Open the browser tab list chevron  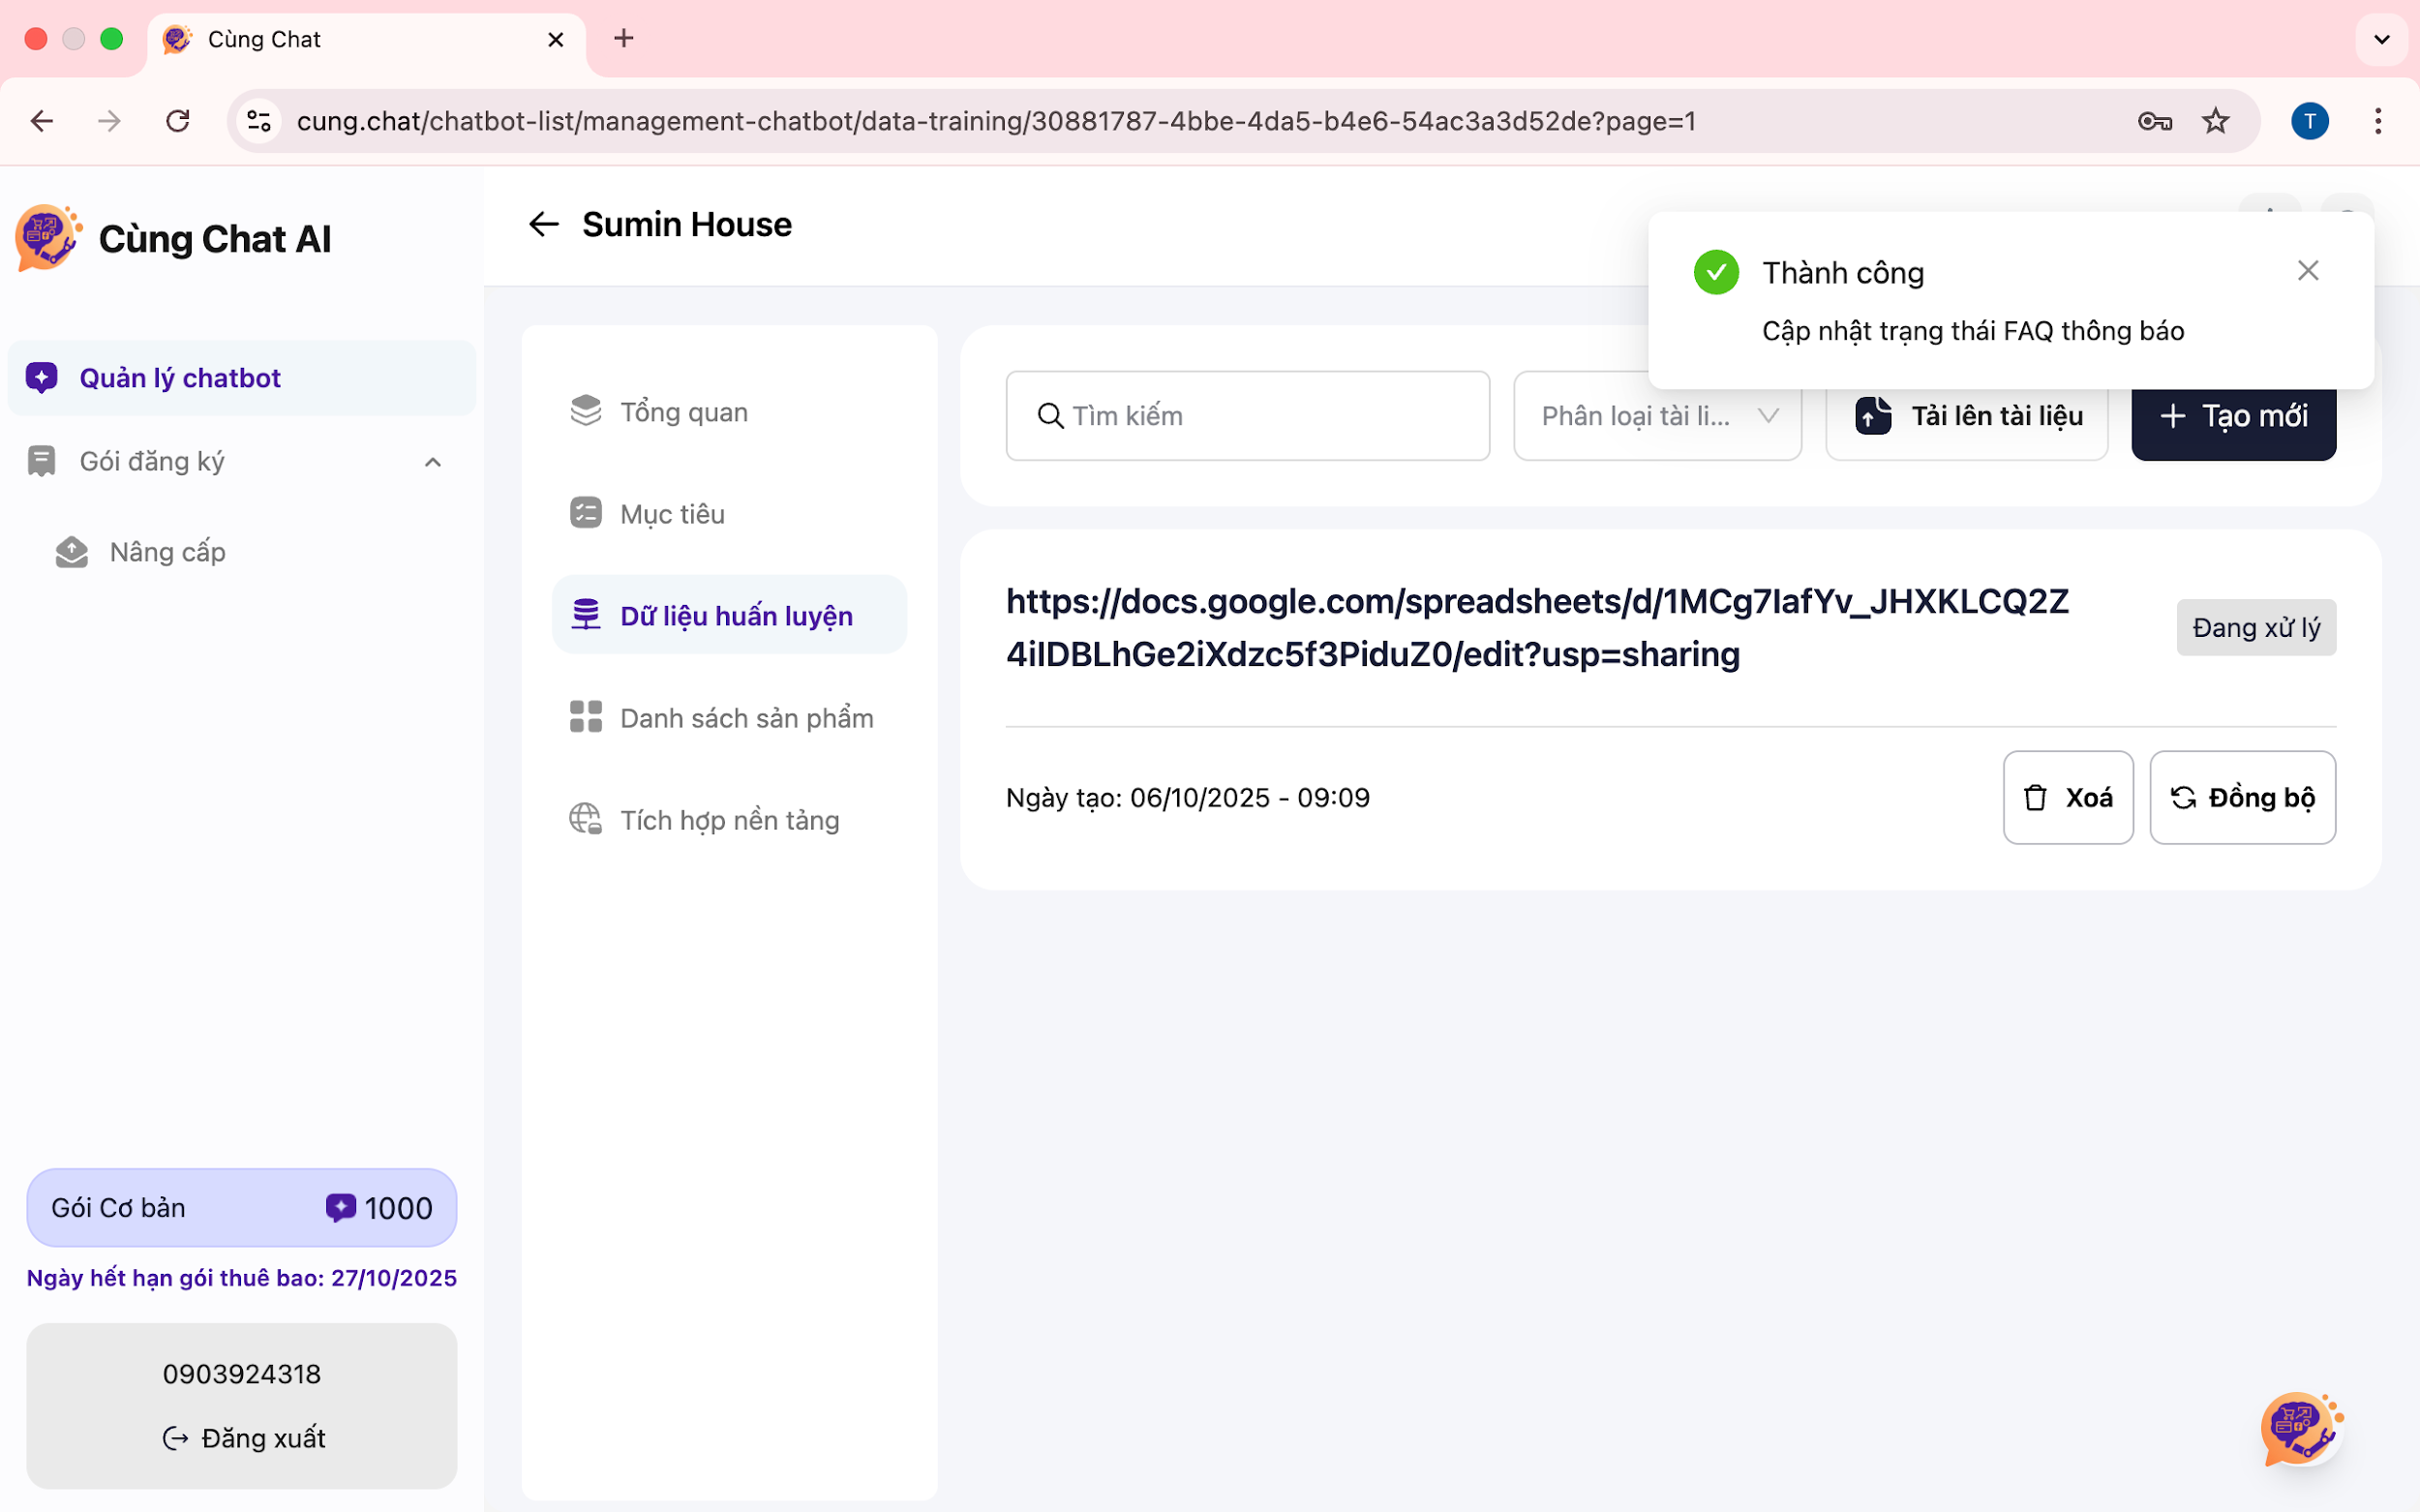pyautogui.click(x=2381, y=40)
